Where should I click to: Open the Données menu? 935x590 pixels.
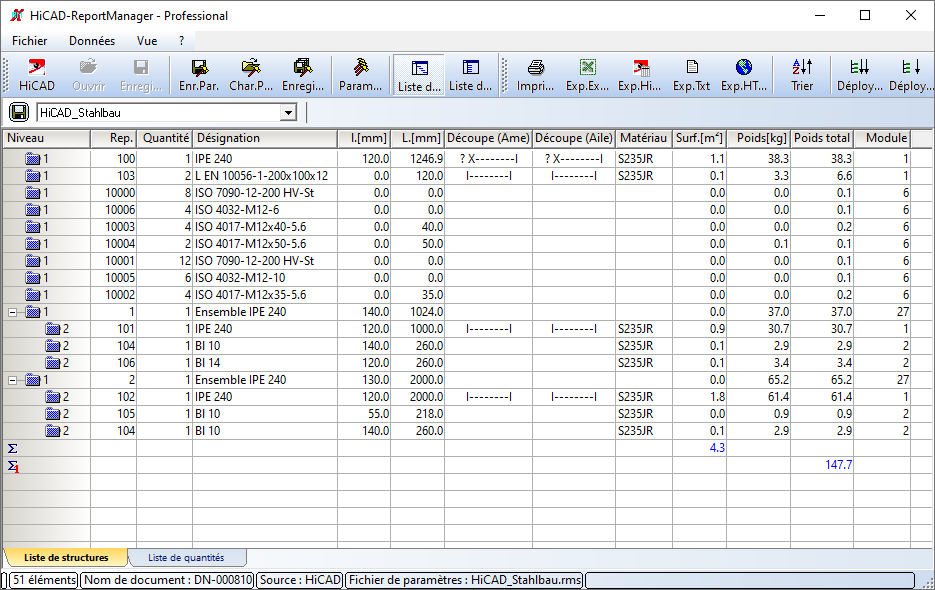tap(92, 41)
